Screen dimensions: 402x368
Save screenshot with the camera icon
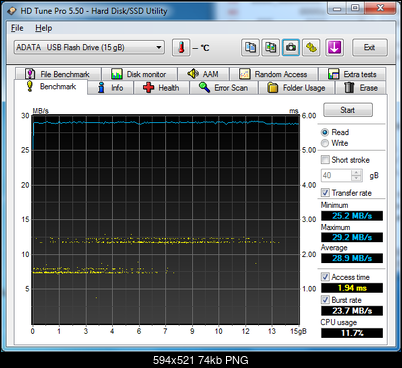(x=291, y=47)
